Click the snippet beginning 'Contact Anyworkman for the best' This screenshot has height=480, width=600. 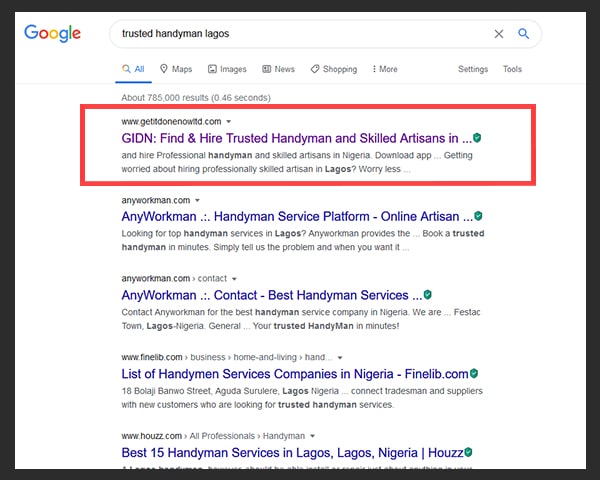[x=301, y=319]
